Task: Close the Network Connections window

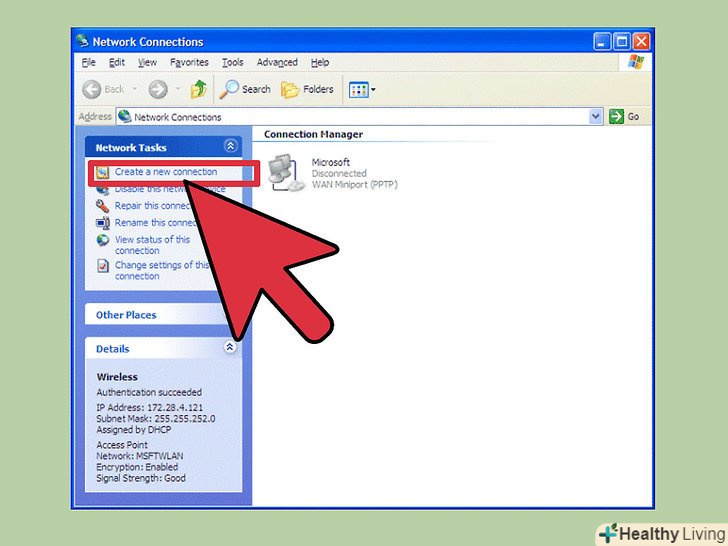Action: (x=641, y=42)
